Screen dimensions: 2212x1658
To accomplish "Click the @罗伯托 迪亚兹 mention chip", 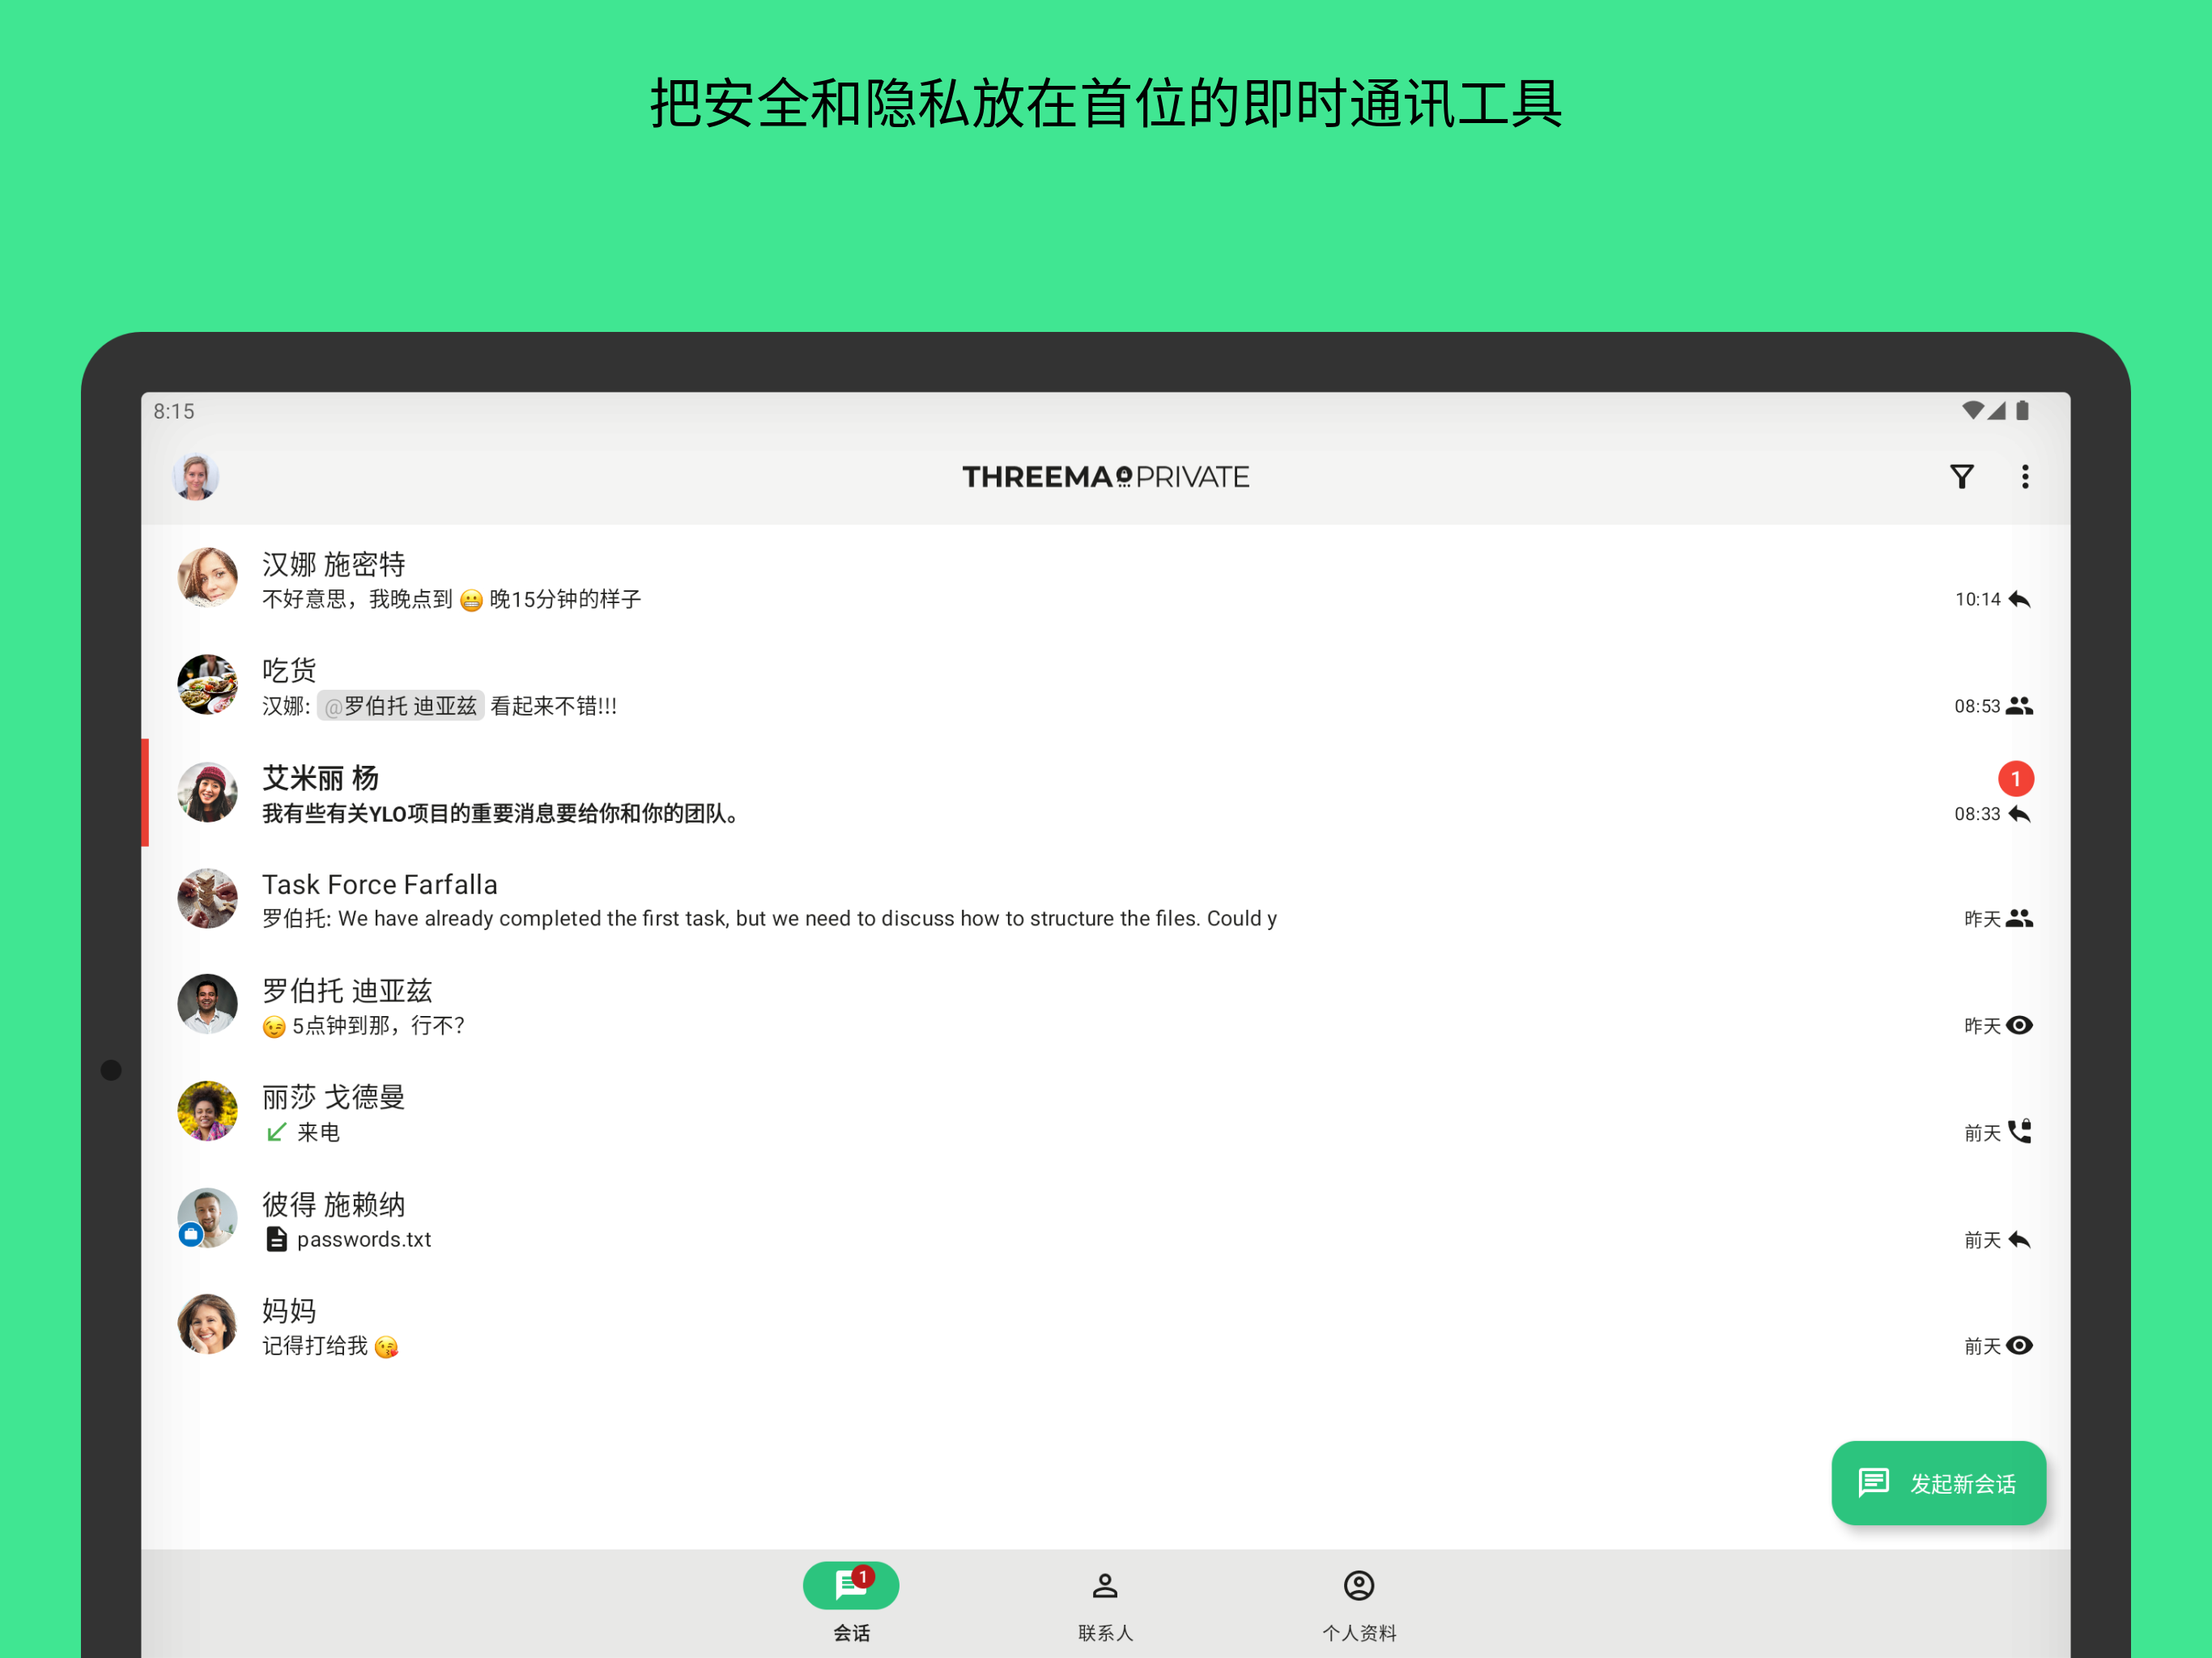I will point(401,706).
